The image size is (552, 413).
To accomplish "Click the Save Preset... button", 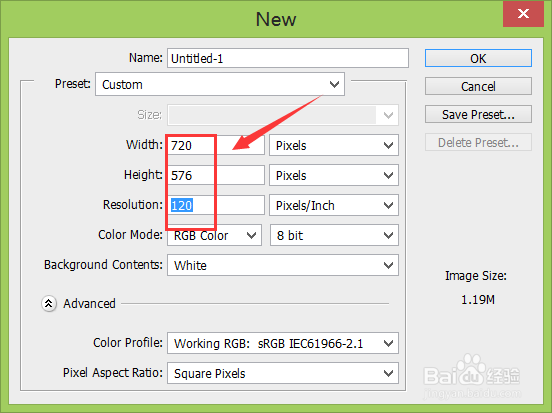I will [478, 114].
